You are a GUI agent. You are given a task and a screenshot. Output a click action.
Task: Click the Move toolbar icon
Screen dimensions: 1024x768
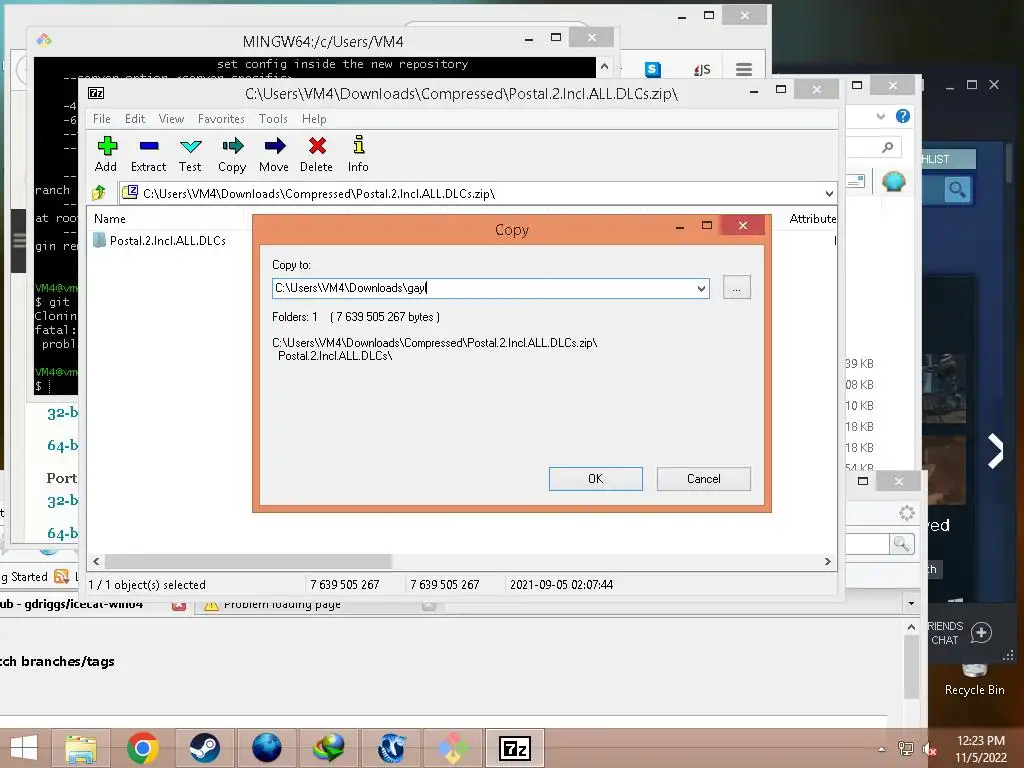click(x=274, y=154)
